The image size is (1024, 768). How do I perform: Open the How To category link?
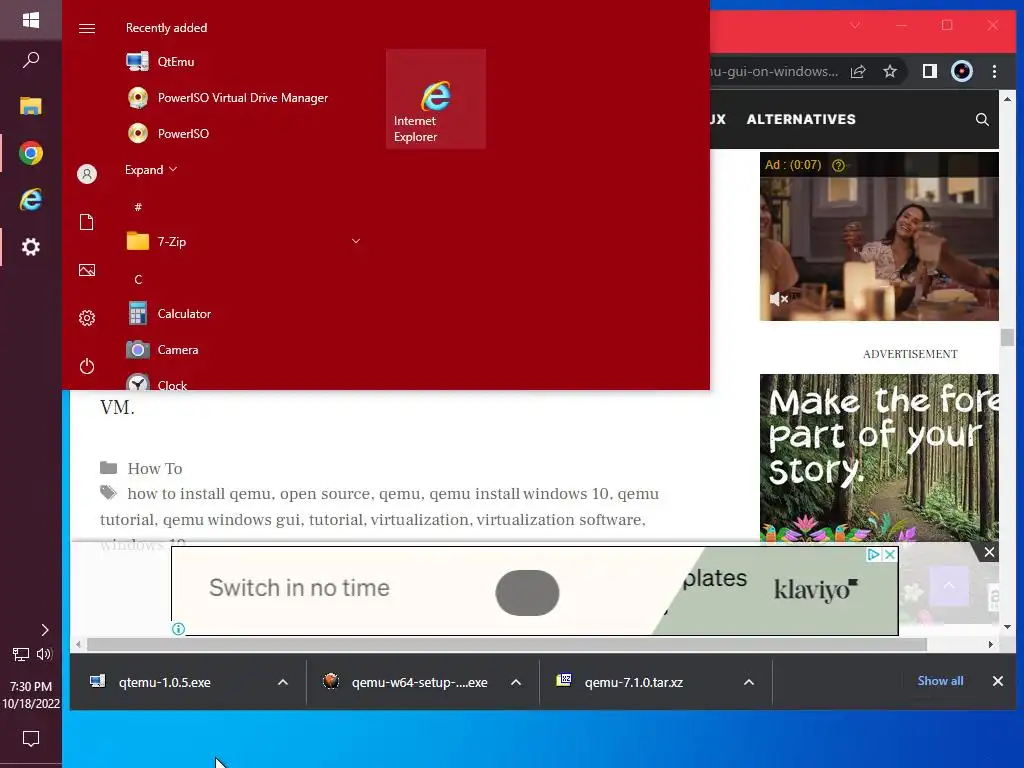155,468
